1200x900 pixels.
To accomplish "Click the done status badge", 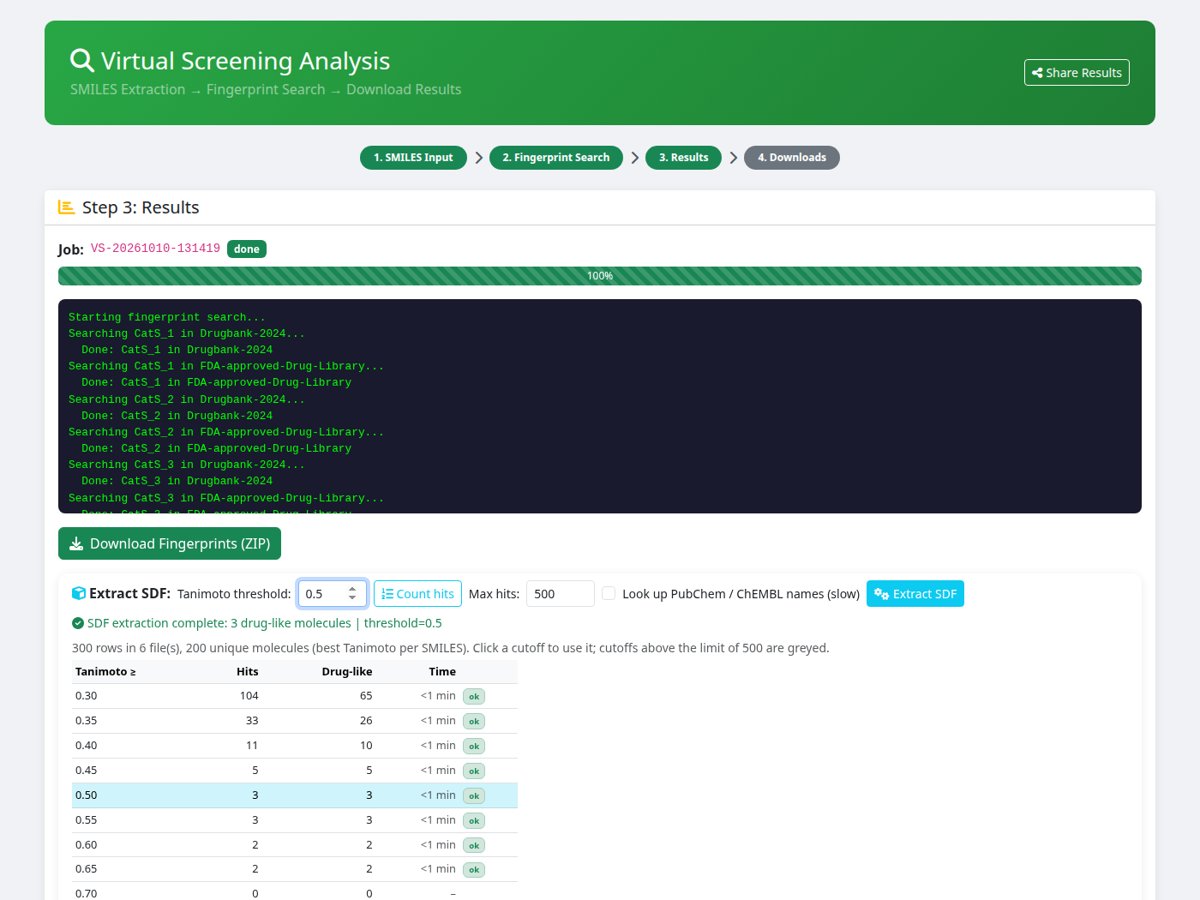I will click(x=247, y=249).
